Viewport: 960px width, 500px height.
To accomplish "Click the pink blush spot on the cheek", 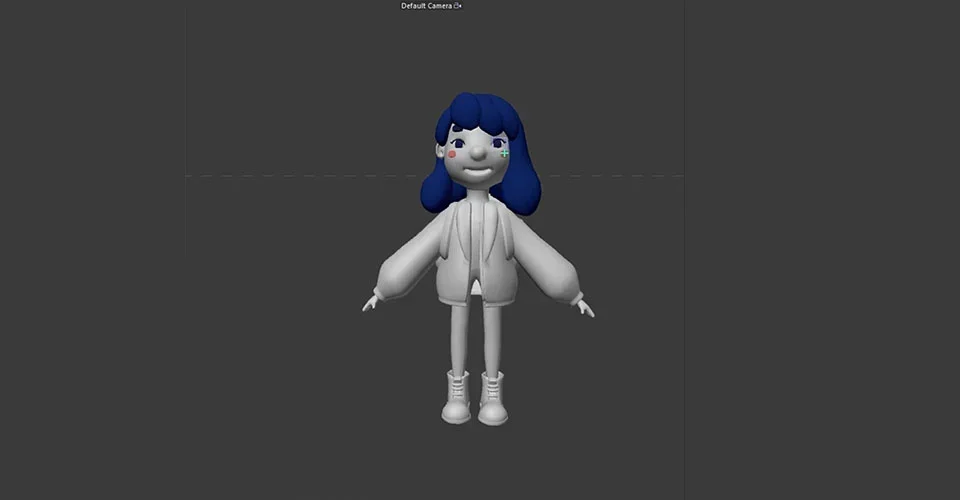I will tap(452, 154).
